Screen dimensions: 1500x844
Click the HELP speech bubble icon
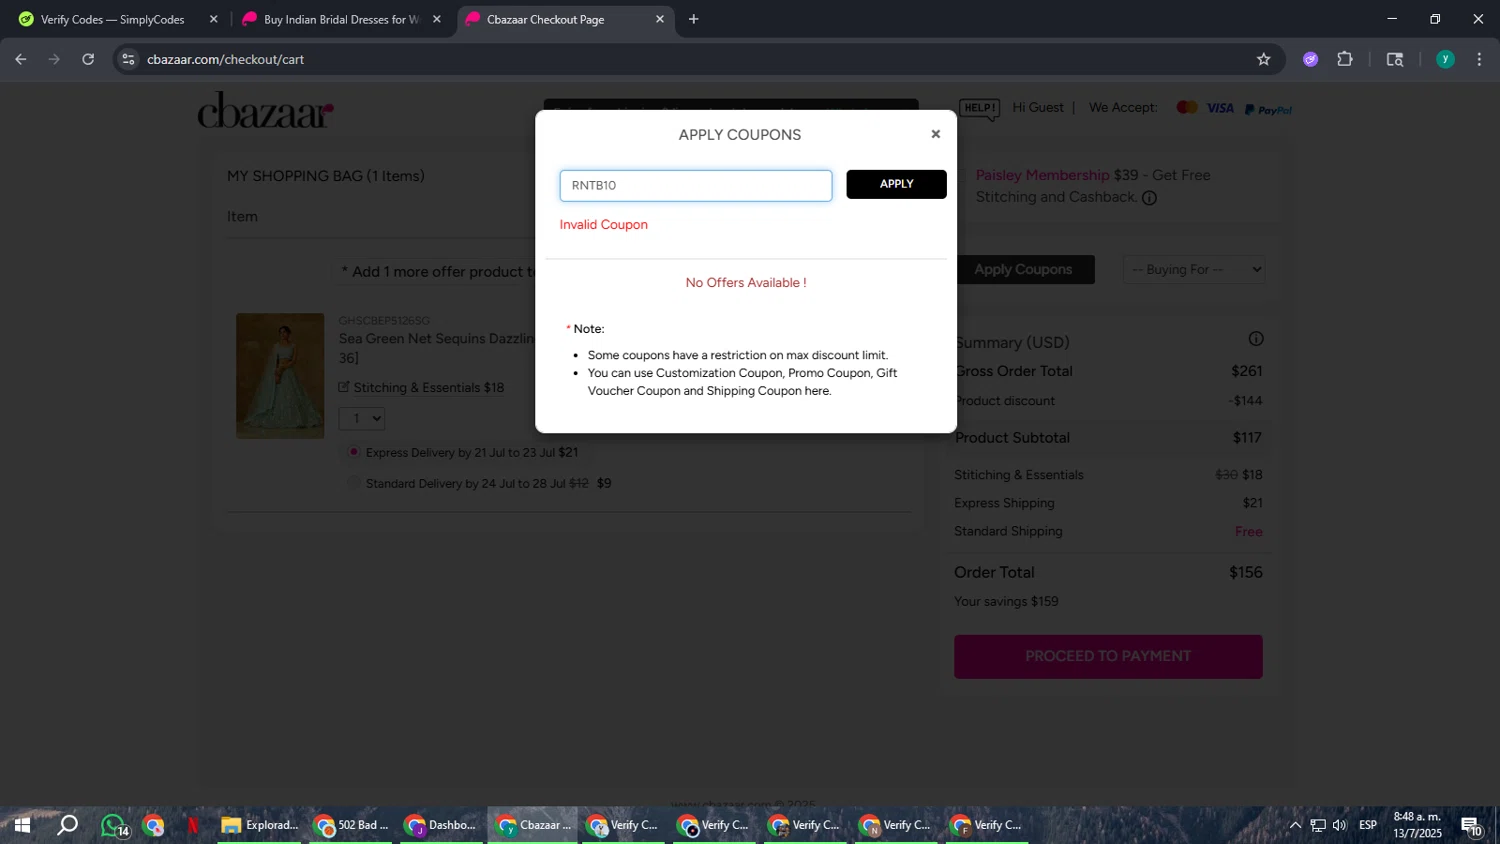[979, 108]
